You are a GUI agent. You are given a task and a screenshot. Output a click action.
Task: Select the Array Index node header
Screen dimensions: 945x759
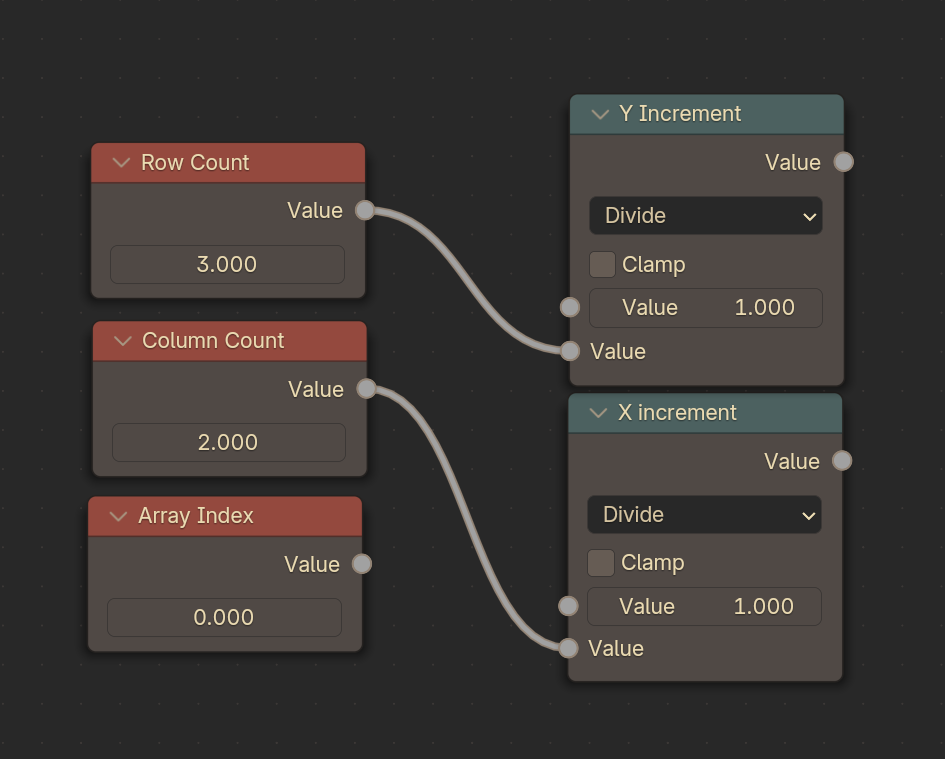225,516
